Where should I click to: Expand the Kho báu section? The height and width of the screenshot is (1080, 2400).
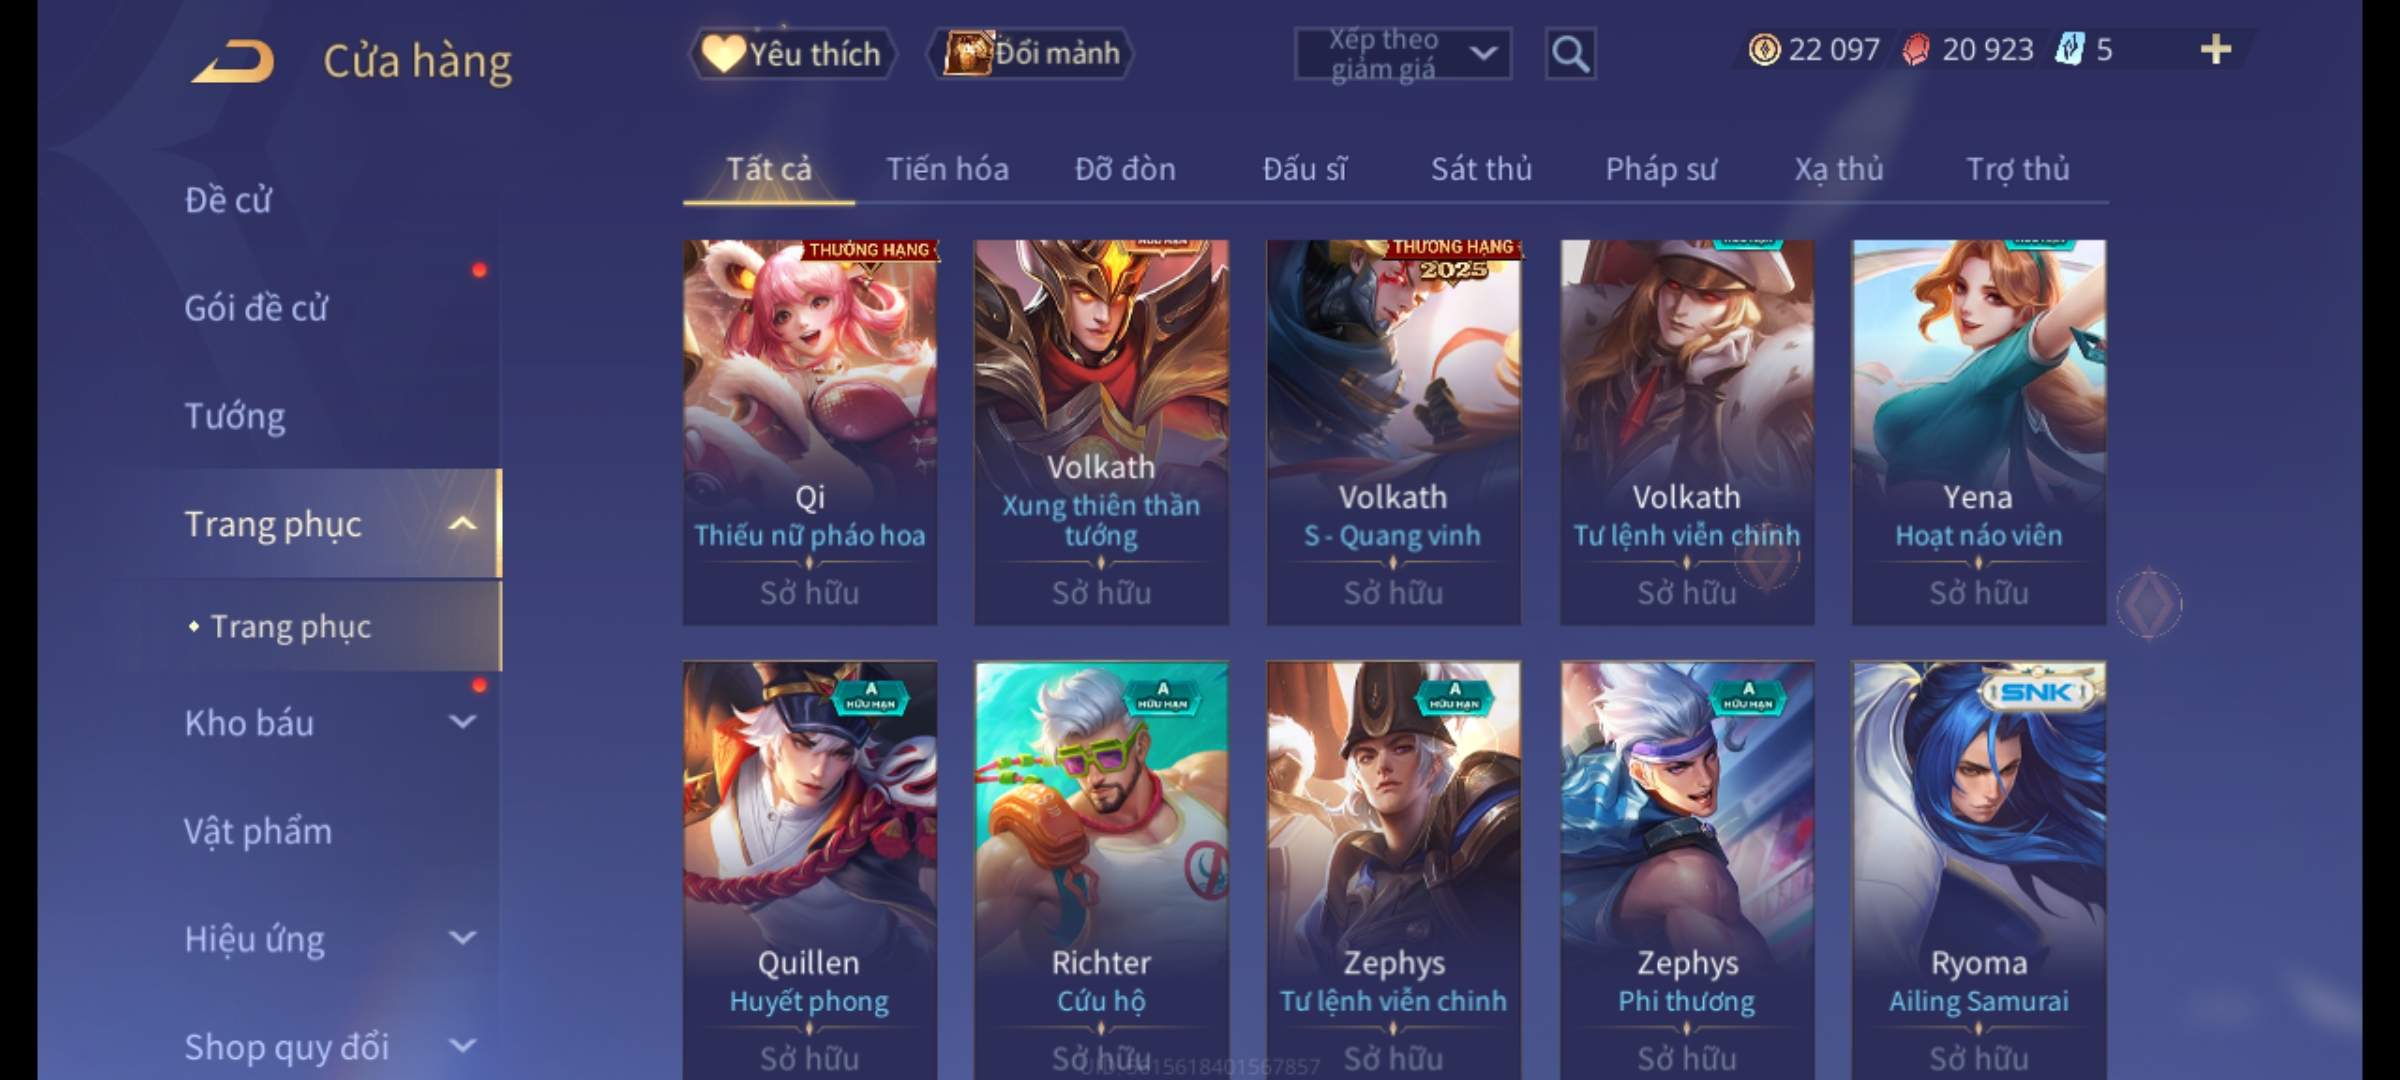462,722
